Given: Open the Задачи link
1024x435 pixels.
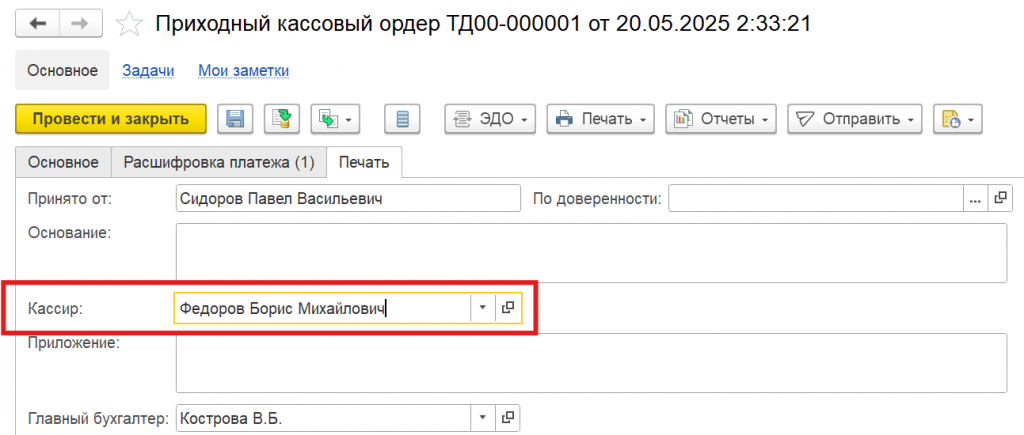Looking at the screenshot, I should [x=148, y=70].
